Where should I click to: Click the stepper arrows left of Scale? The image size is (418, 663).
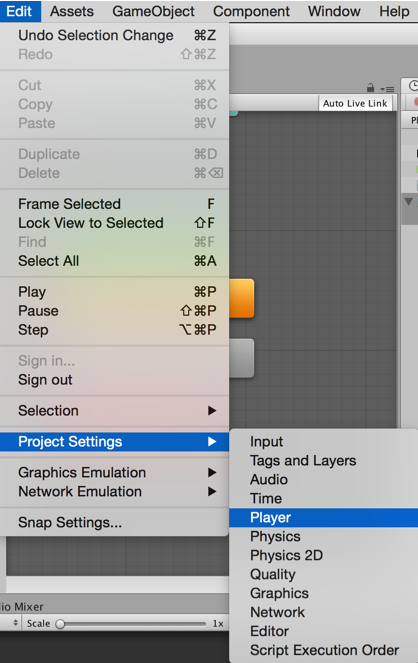16,623
